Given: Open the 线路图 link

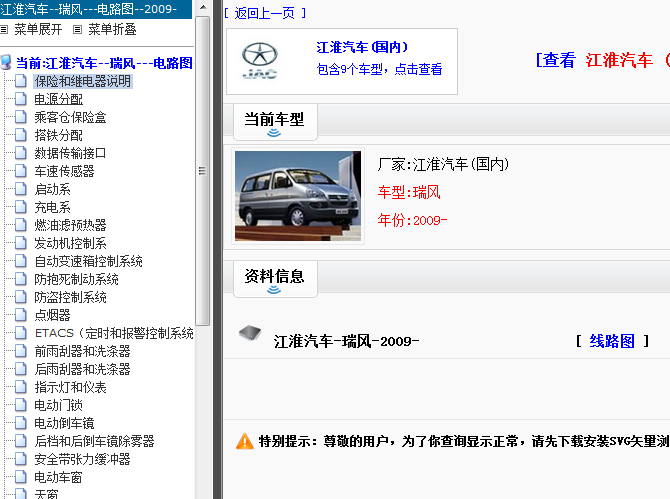Looking at the screenshot, I should [x=612, y=341].
